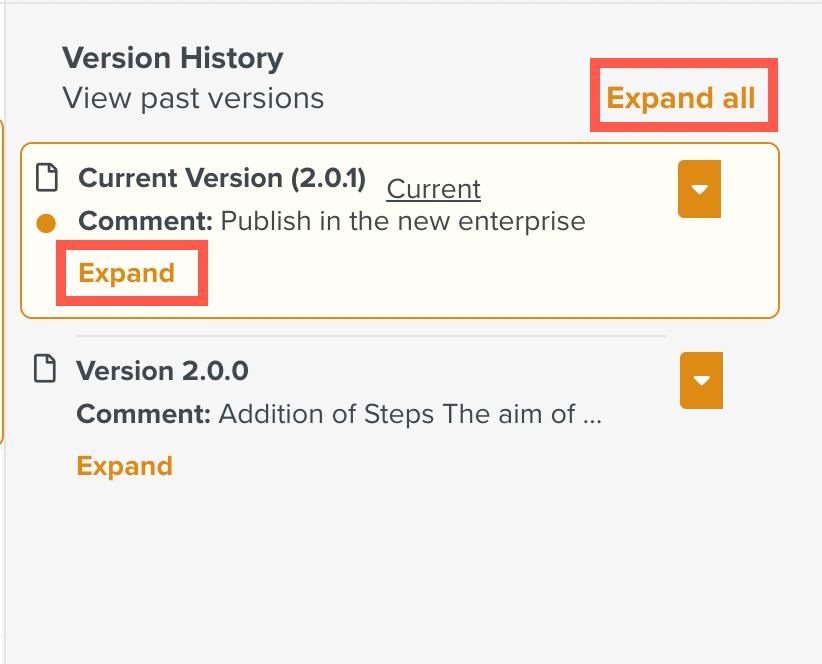Screen dimensions: 822x664
Task: Click the document icon beside Version 2.0.0
Action: 45,368
